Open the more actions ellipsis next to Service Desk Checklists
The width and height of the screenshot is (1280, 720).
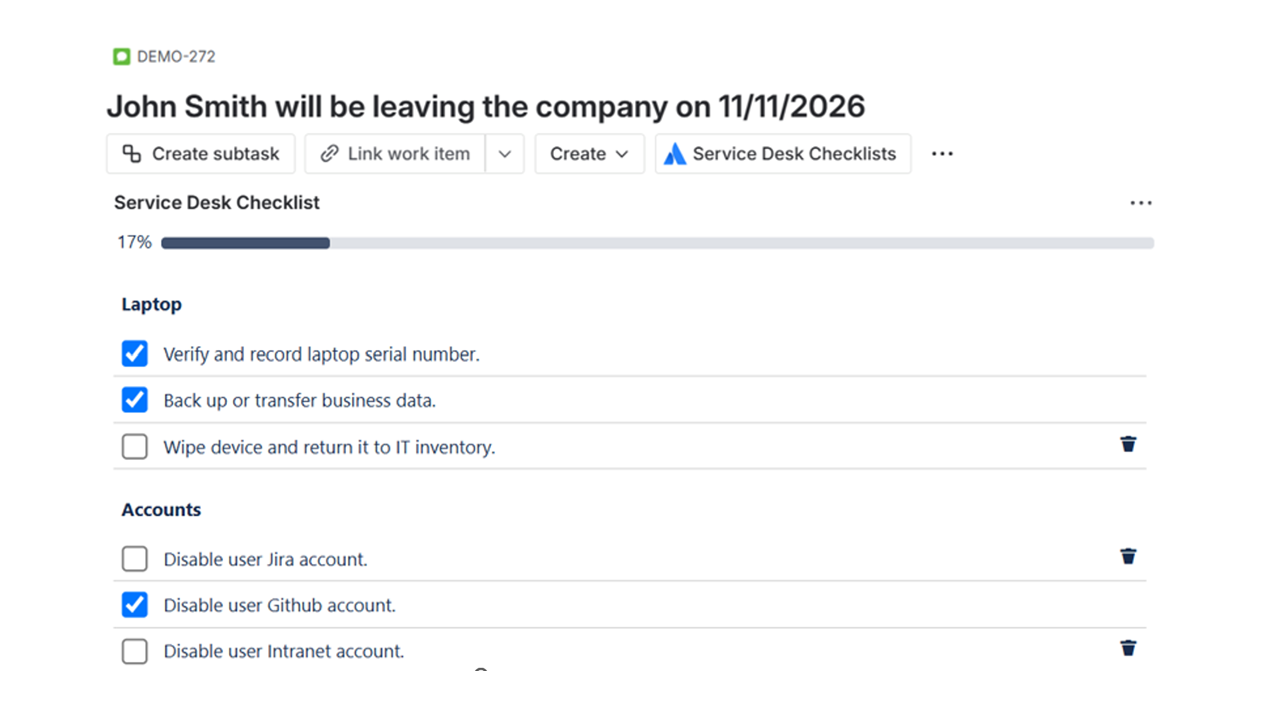pyautogui.click(x=941, y=153)
